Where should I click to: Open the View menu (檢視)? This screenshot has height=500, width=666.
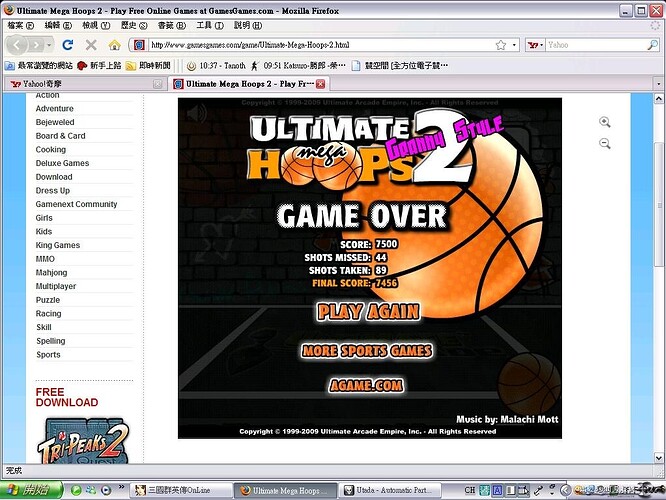pyautogui.click(x=96, y=25)
